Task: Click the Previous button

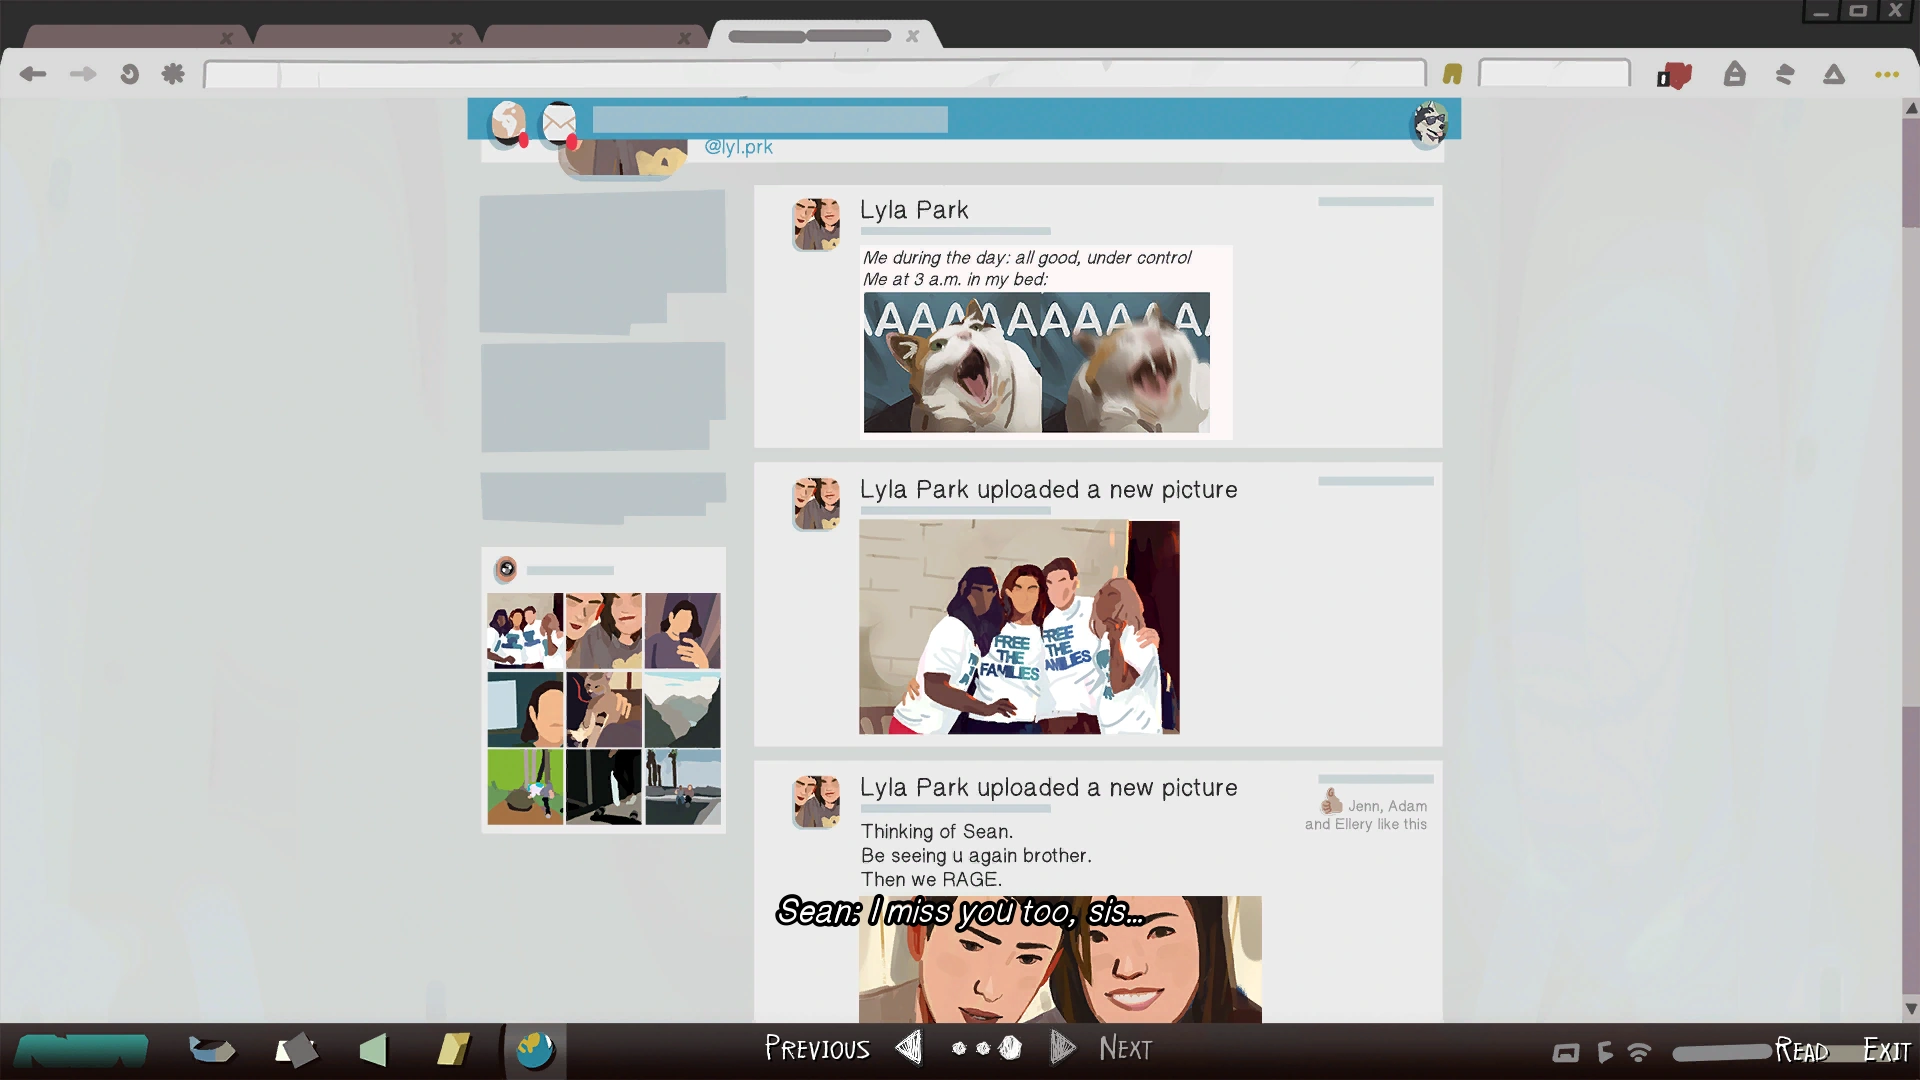Action: [x=817, y=1048]
